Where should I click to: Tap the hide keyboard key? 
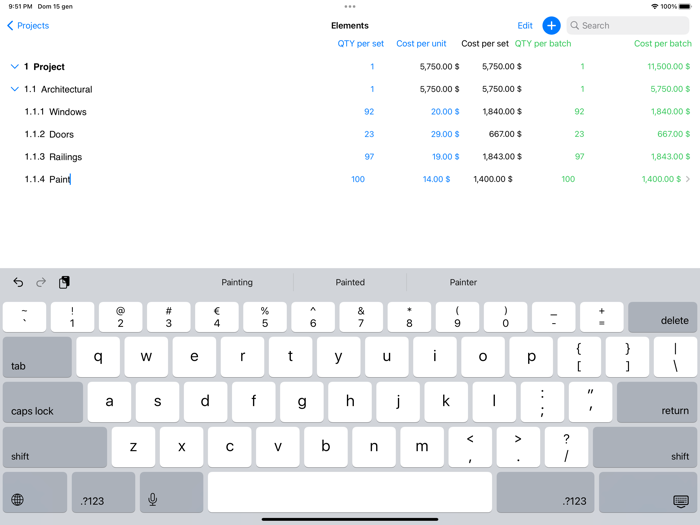648,492
